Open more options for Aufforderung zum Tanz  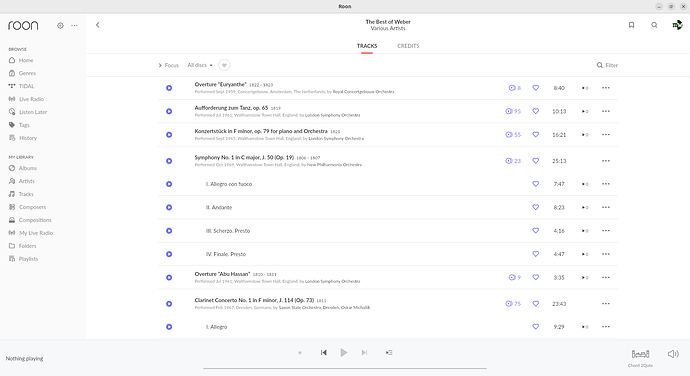pos(606,111)
